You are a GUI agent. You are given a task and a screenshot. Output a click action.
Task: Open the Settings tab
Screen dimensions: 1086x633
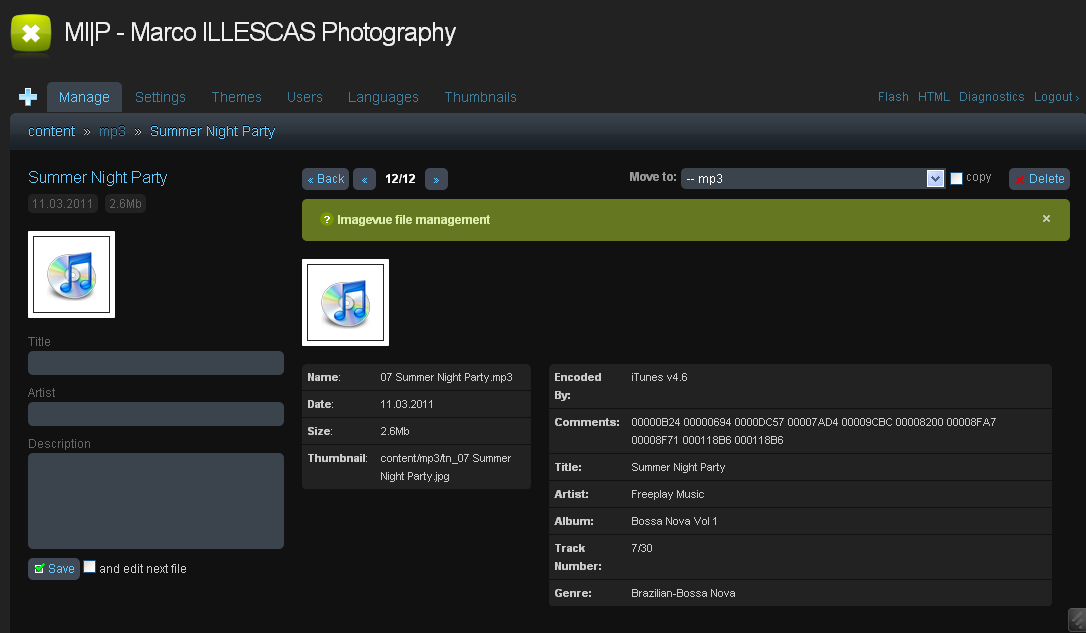click(160, 97)
